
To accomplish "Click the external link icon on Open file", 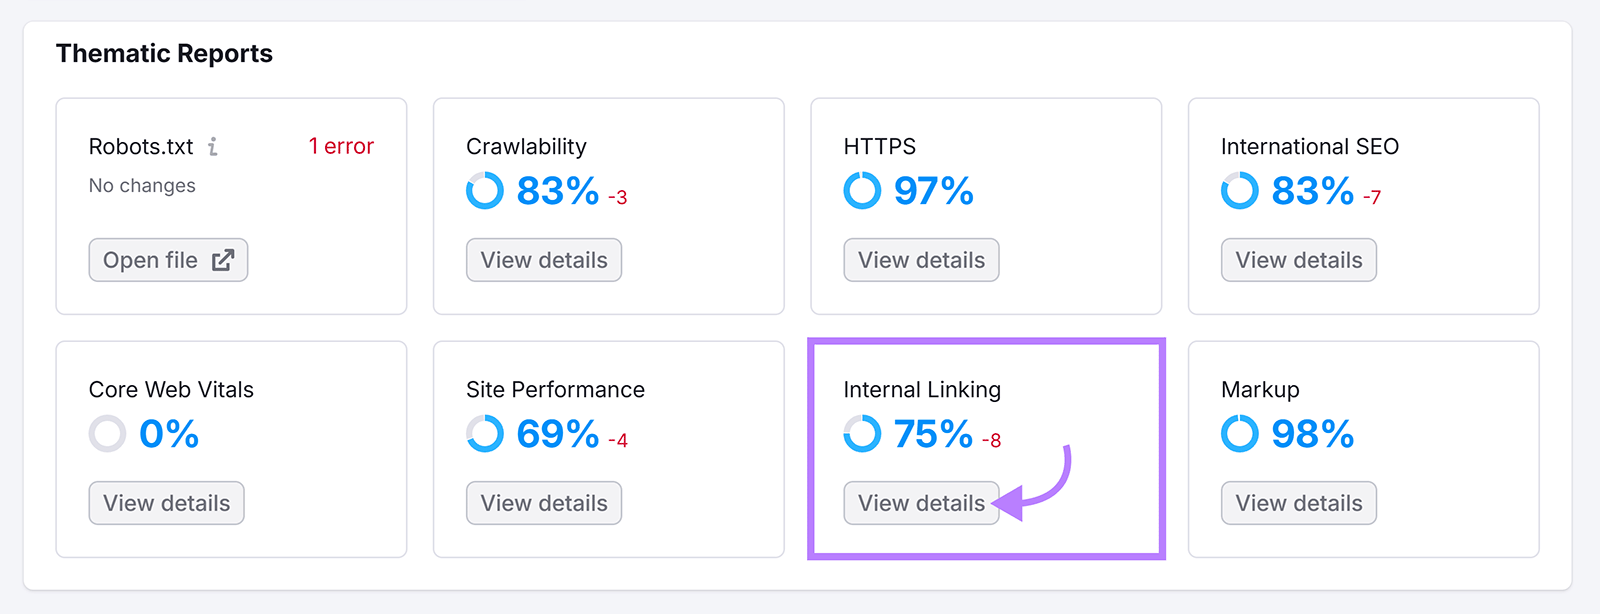I will [225, 260].
